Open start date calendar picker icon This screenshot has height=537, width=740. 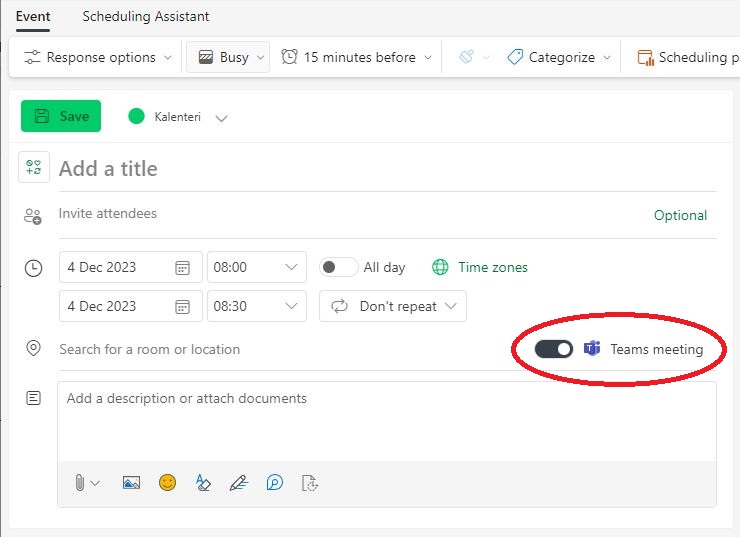coord(182,268)
